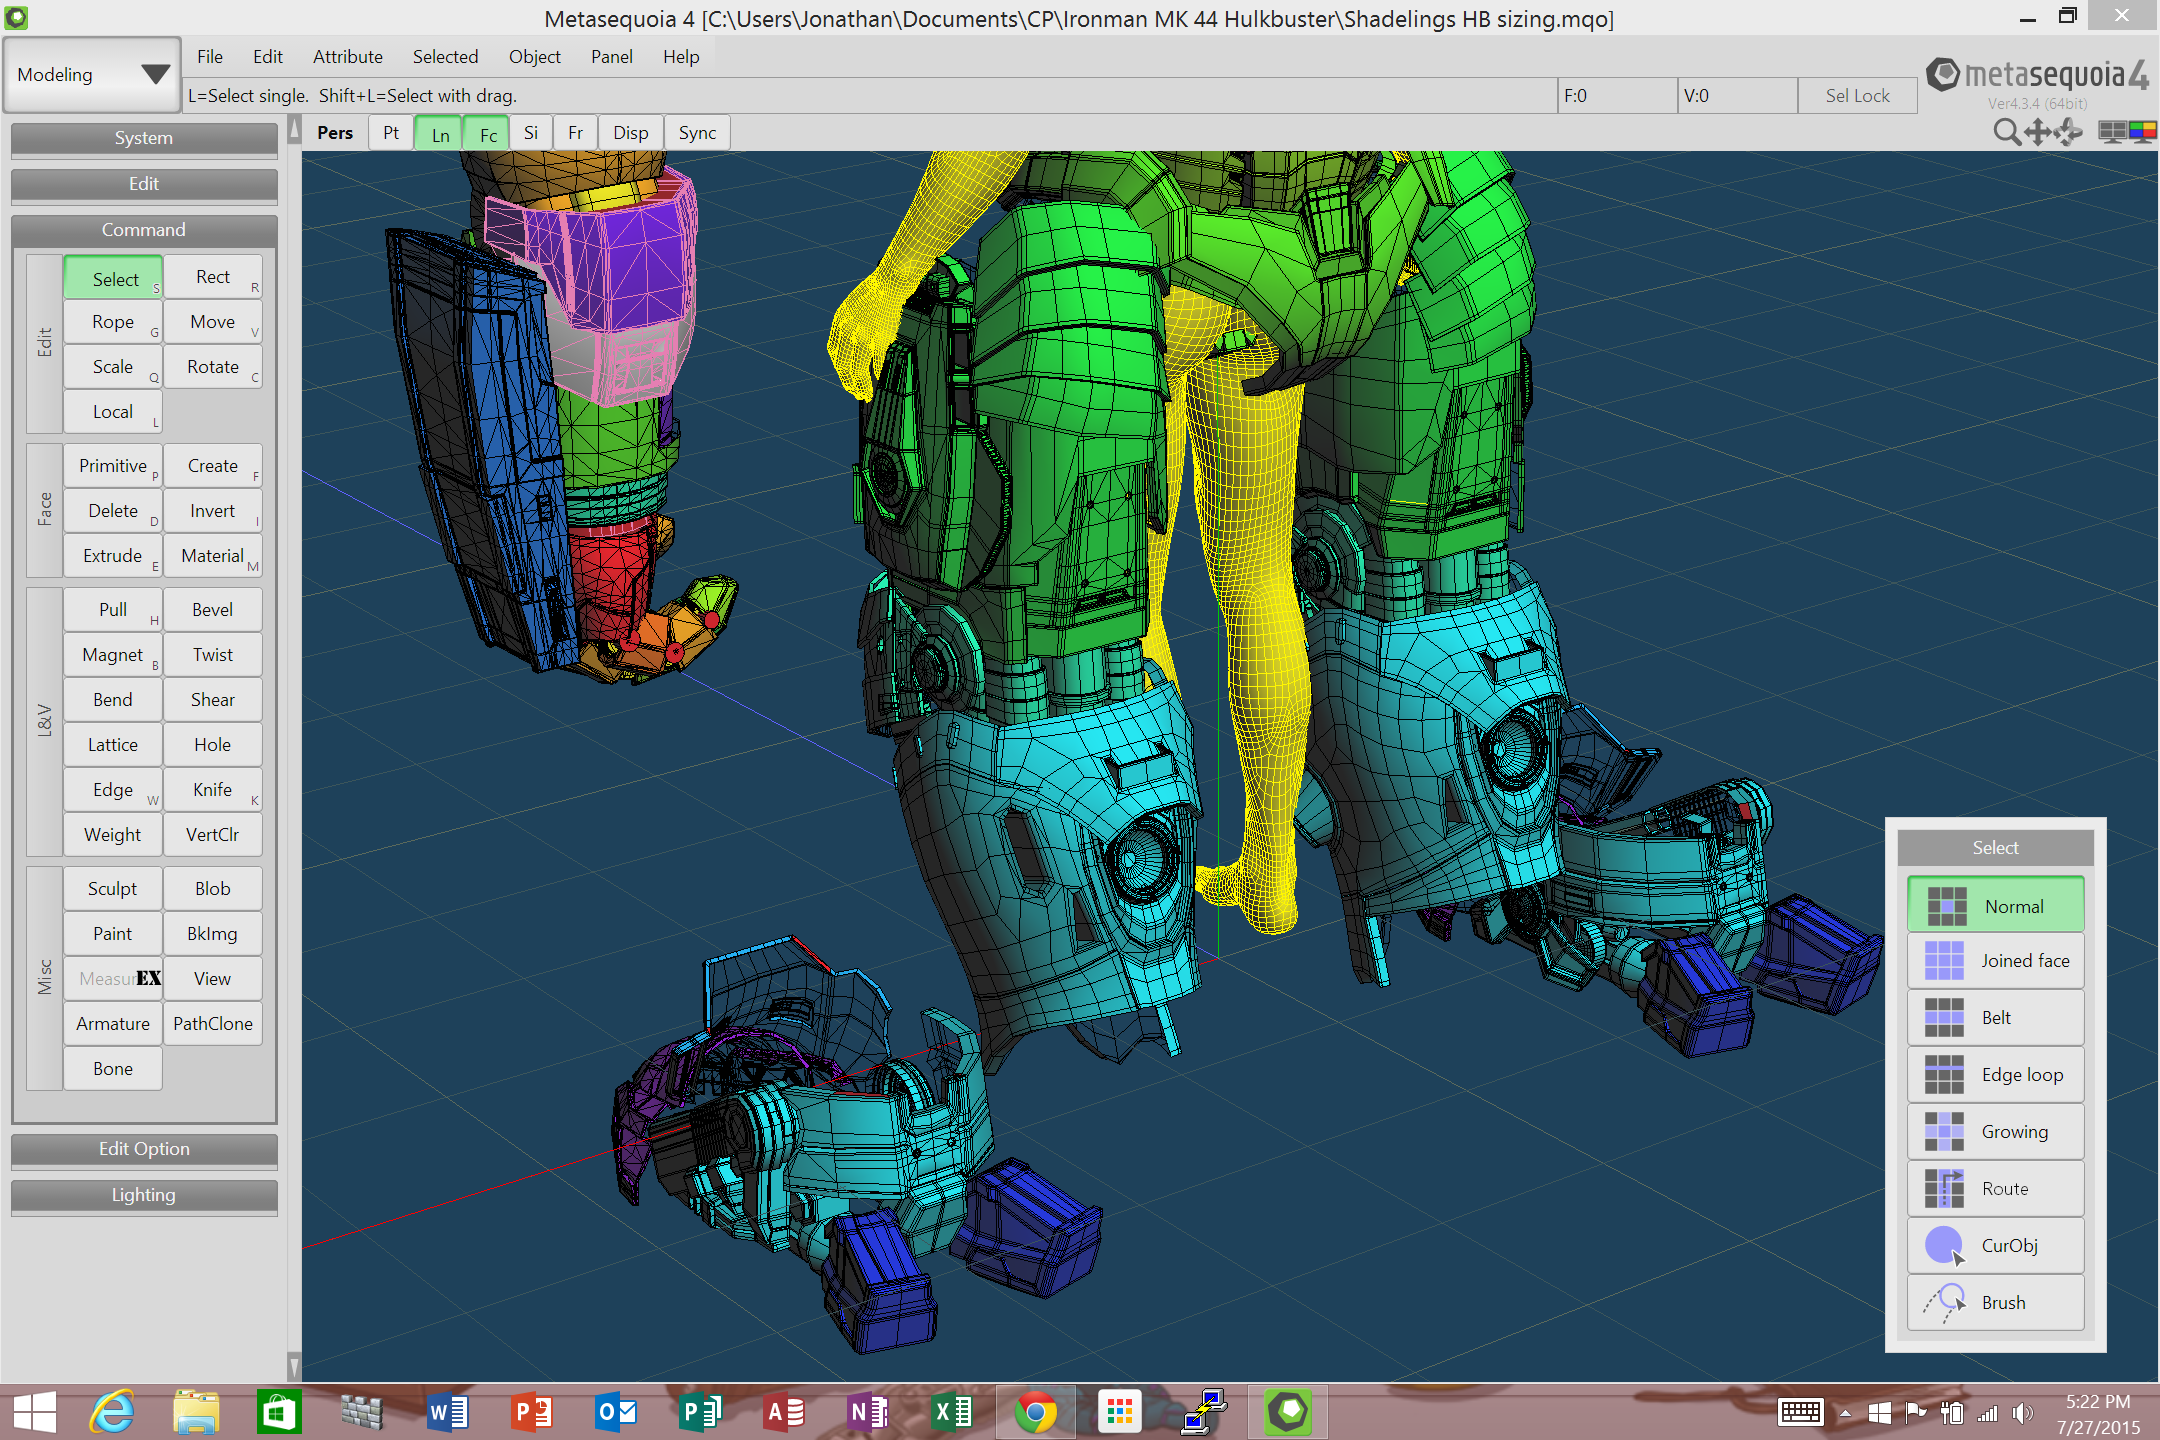Screen dimensions: 2160x1440
Task: Click the Primitive command button
Action: click(x=113, y=466)
